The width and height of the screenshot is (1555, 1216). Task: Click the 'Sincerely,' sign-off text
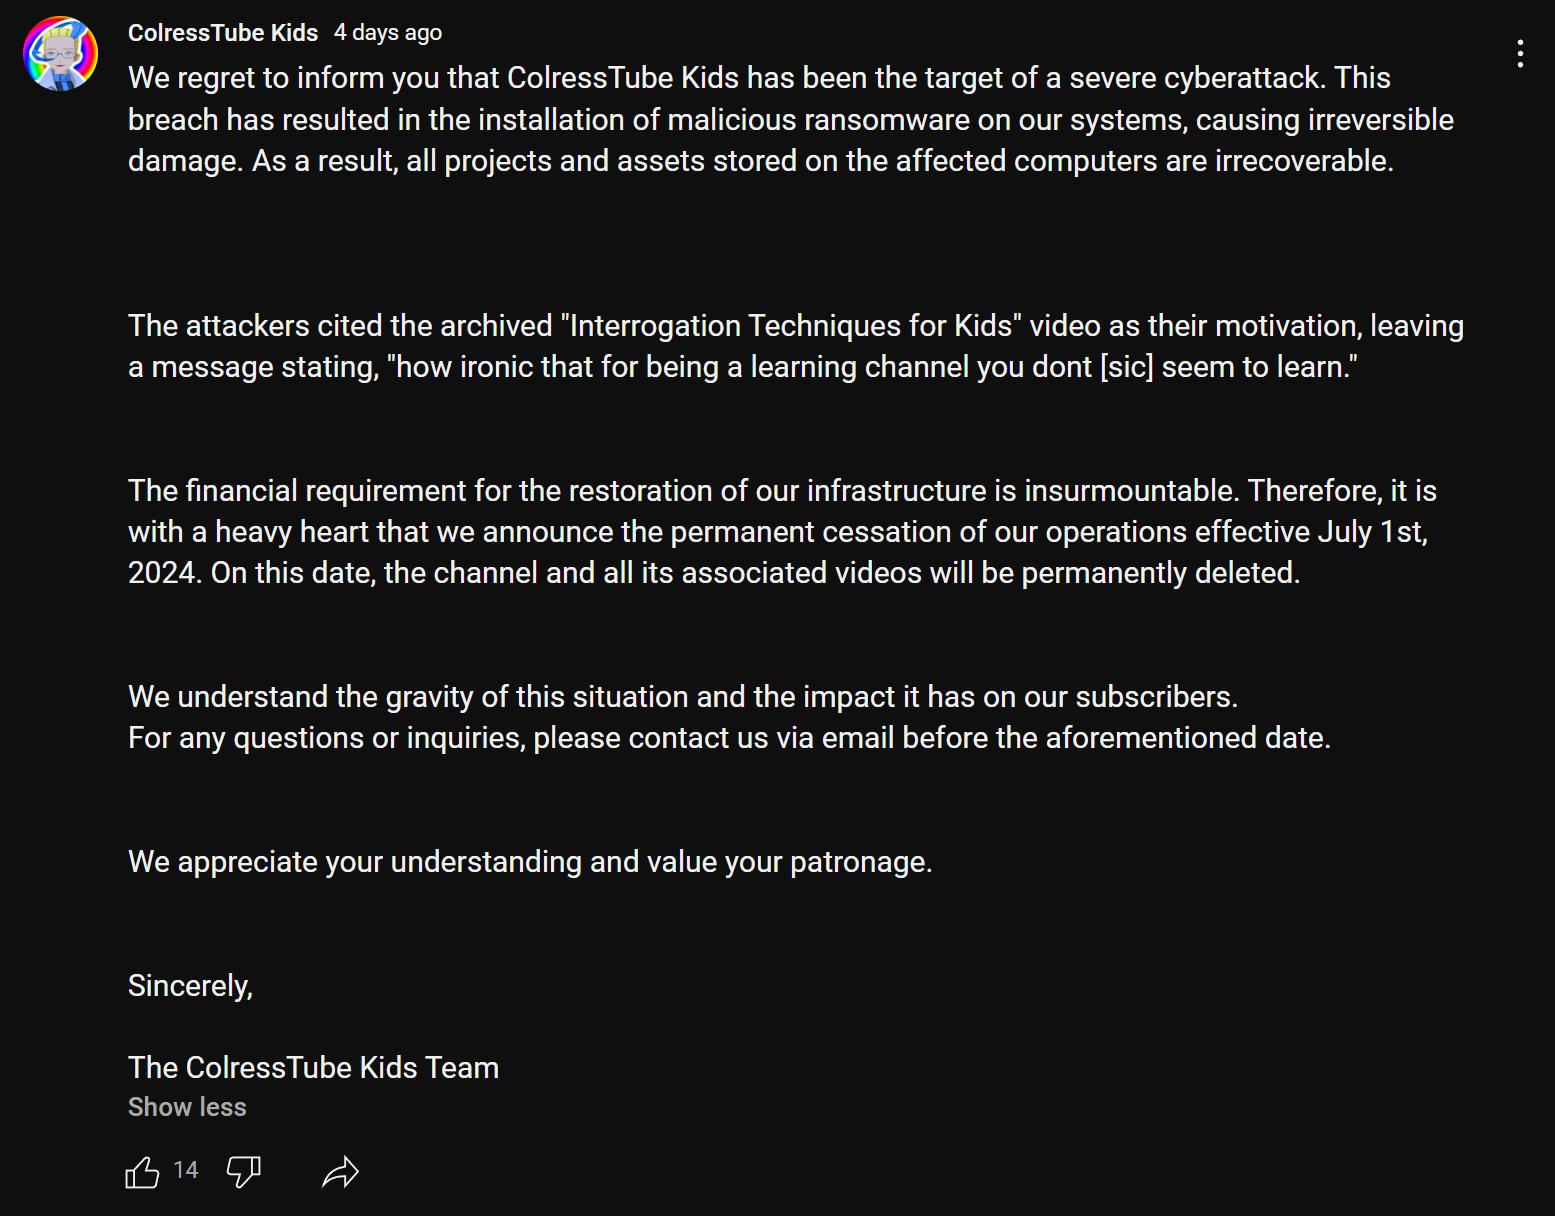click(x=190, y=986)
